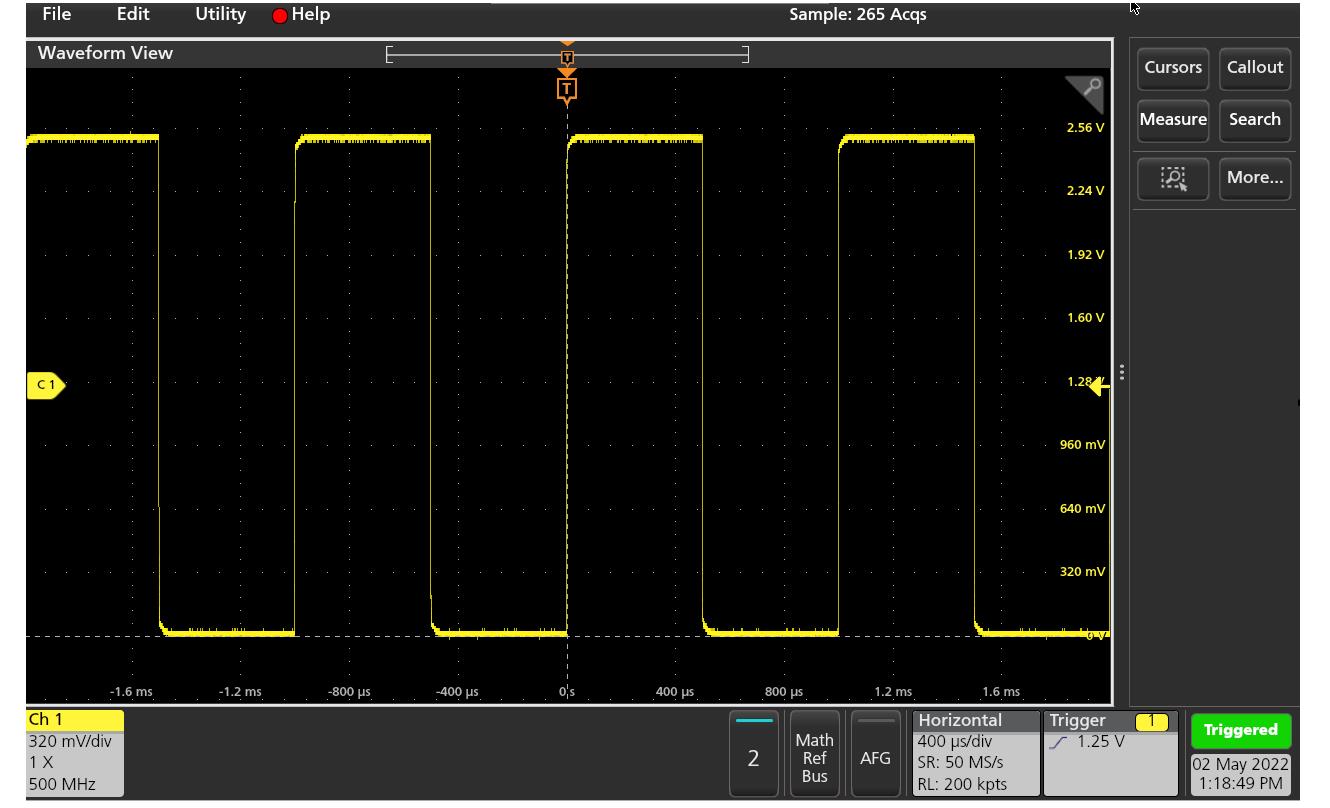Select the yellow trigger level arrow
1330x808 pixels.
tap(1098, 387)
